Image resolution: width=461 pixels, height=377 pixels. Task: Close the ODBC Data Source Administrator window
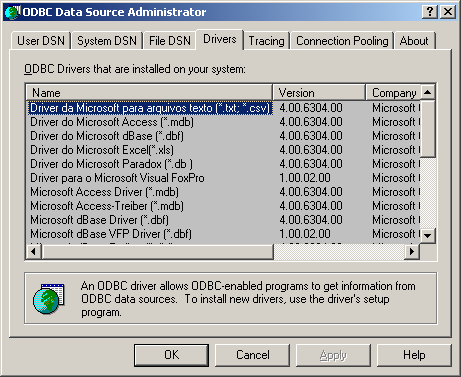[x=448, y=12]
